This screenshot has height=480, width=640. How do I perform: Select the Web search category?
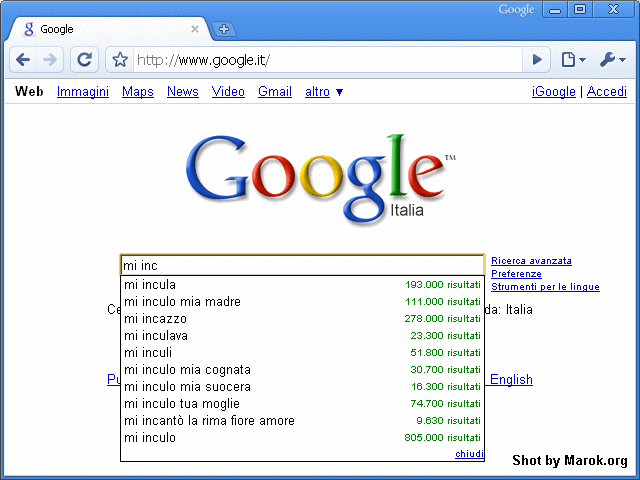click(x=29, y=91)
